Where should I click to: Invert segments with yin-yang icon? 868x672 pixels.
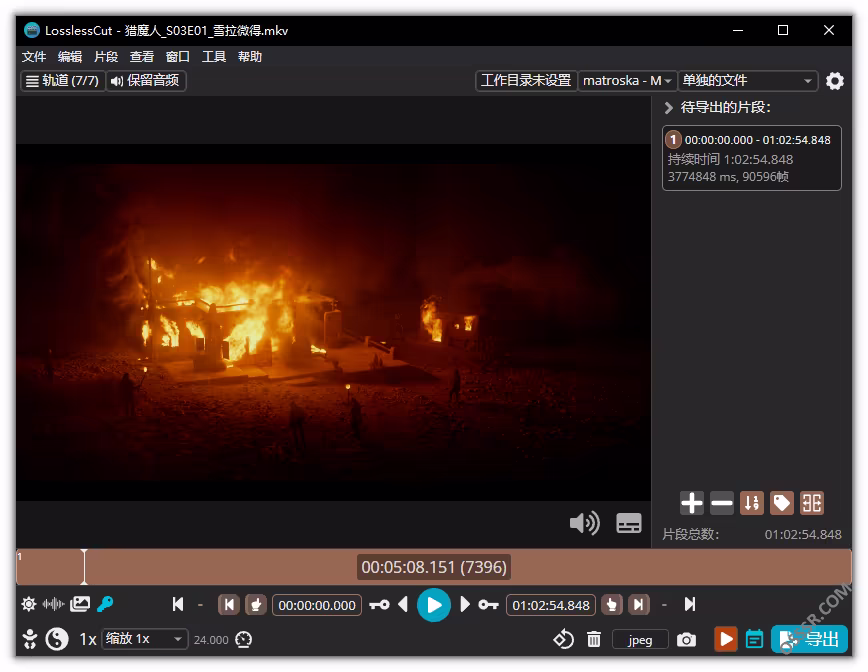pyautogui.click(x=56, y=639)
